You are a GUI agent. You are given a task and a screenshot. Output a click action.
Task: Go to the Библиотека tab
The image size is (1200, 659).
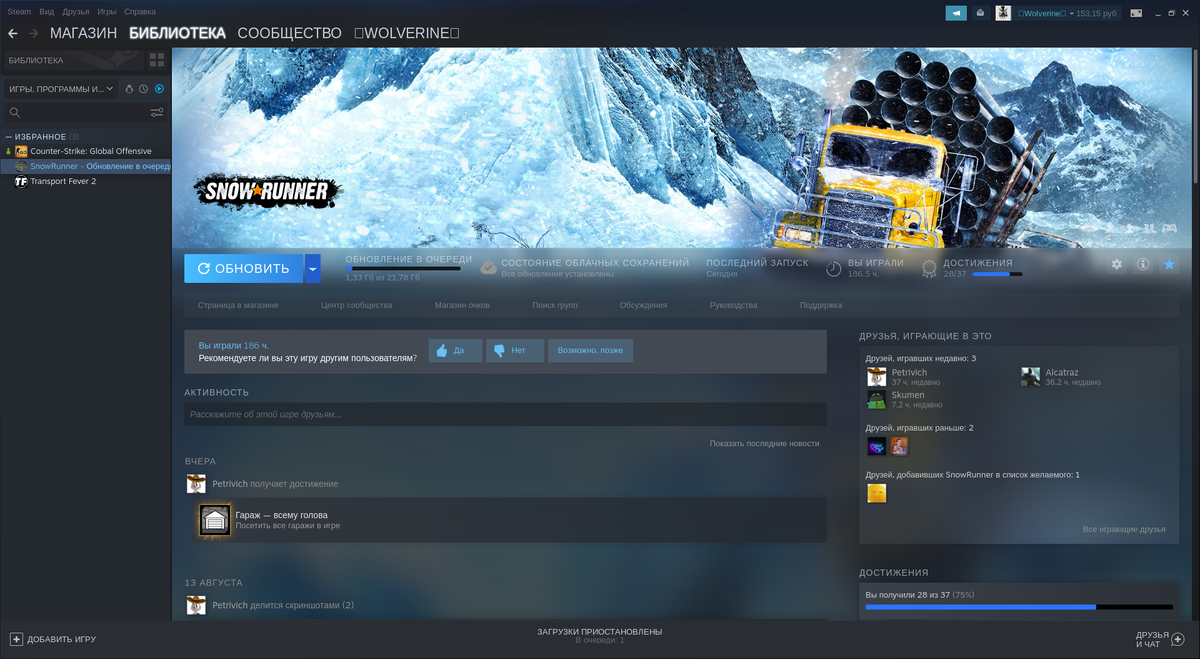point(178,33)
